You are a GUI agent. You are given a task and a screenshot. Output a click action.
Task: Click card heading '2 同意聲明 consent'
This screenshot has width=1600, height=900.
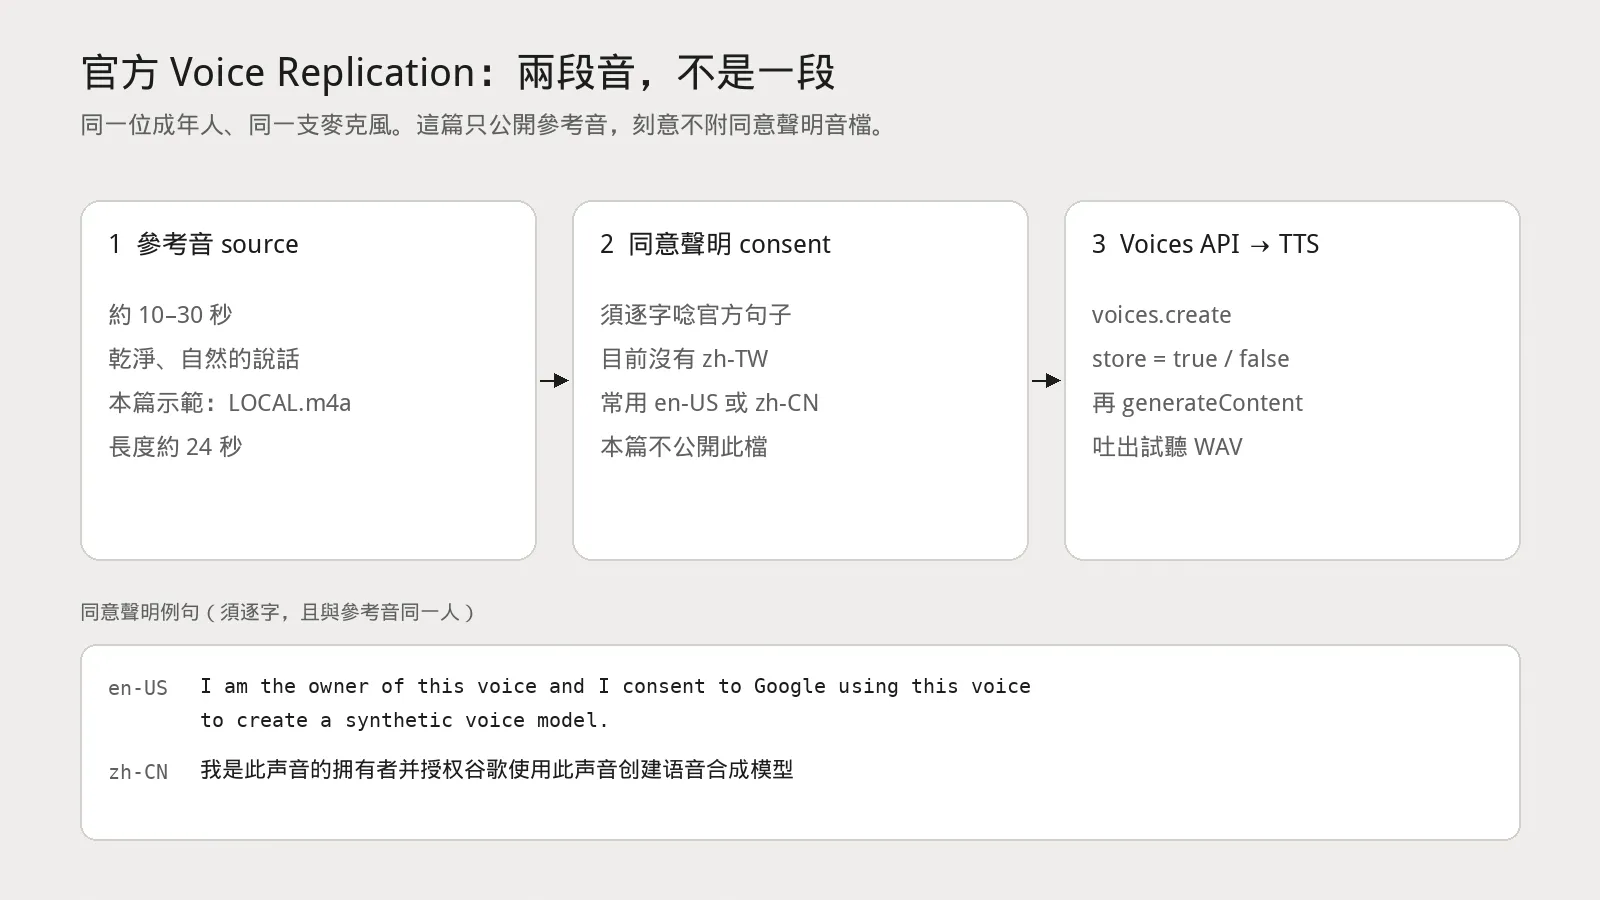click(x=715, y=244)
